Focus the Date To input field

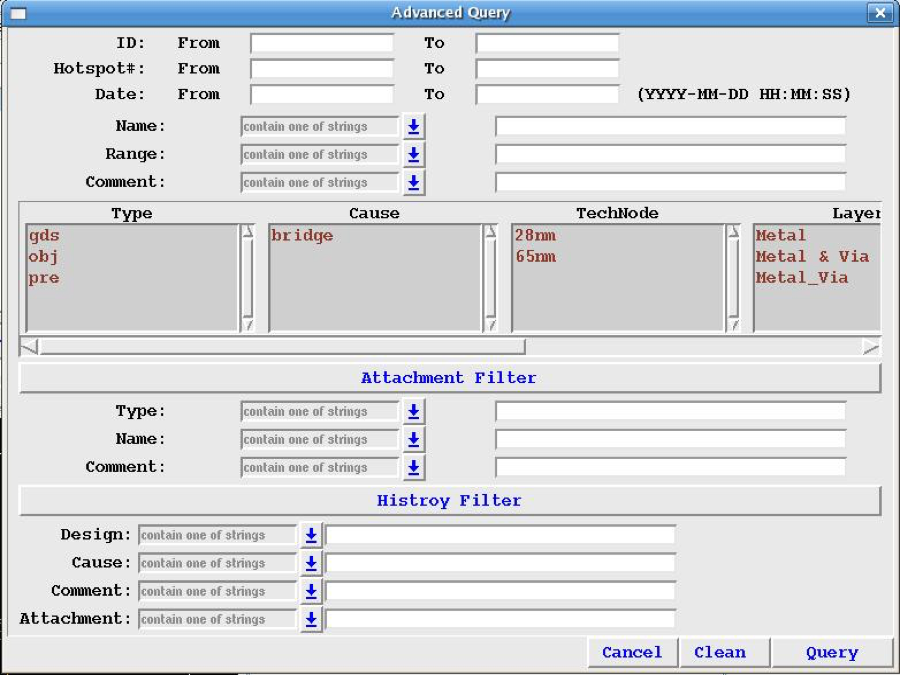pos(547,95)
